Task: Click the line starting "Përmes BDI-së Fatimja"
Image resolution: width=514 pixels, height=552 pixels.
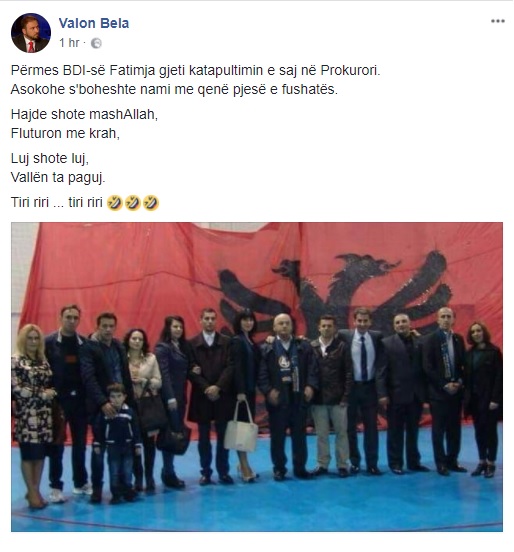Action: tap(195, 70)
